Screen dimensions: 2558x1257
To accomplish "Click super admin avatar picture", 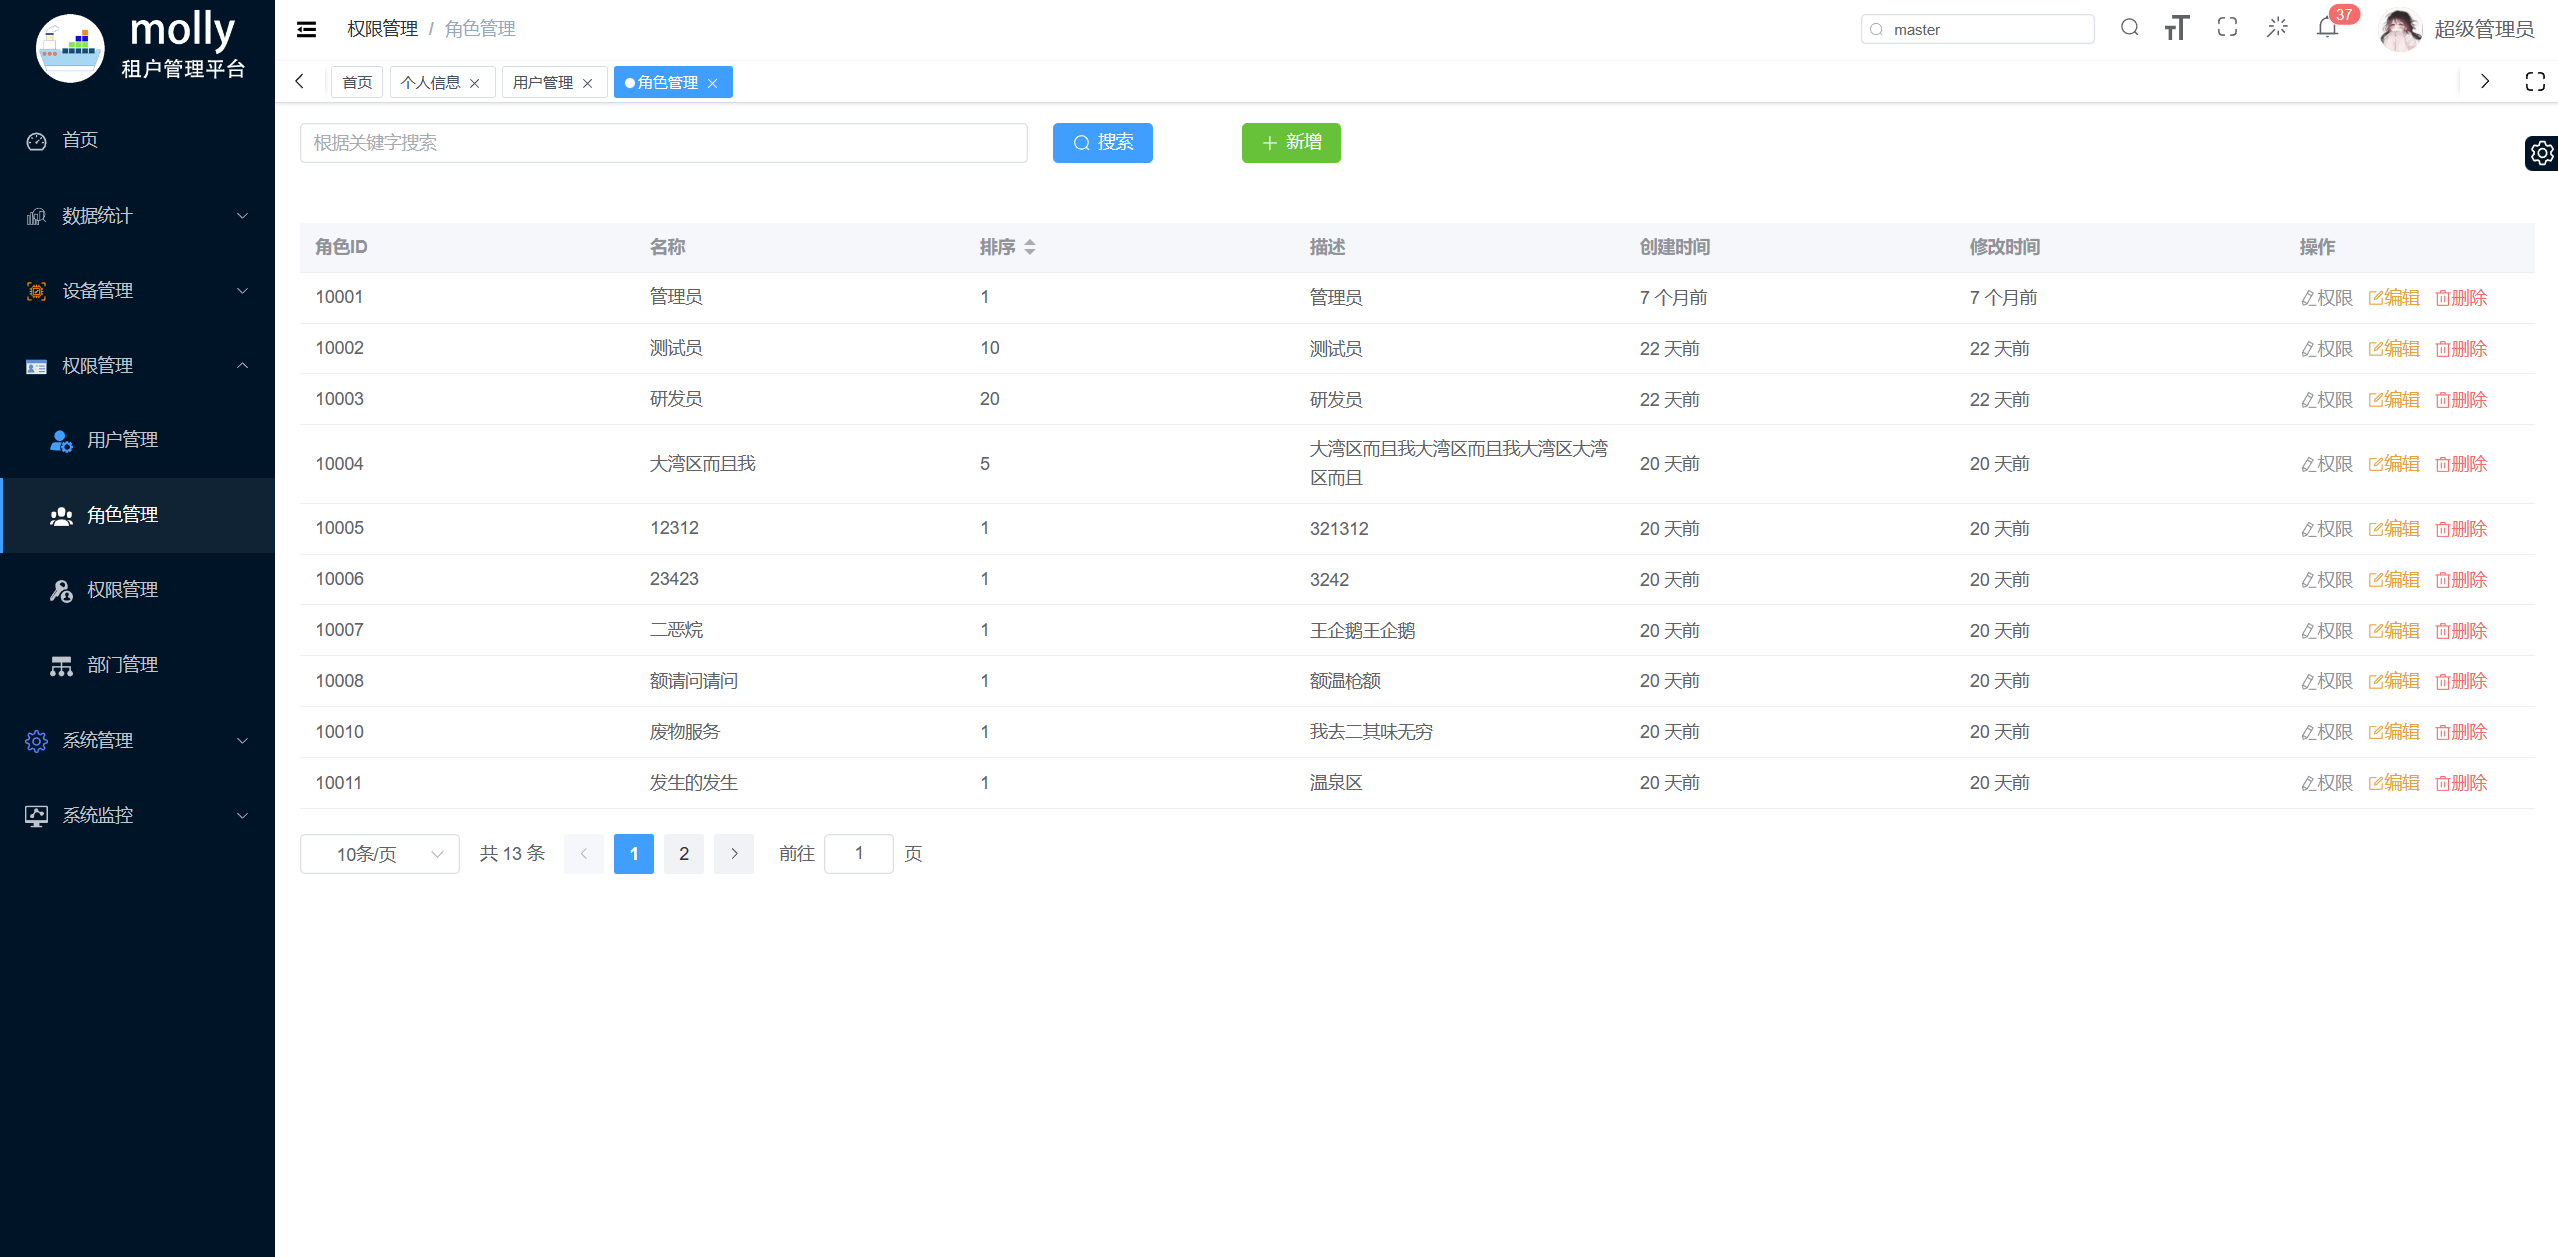I will tap(2400, 29).
